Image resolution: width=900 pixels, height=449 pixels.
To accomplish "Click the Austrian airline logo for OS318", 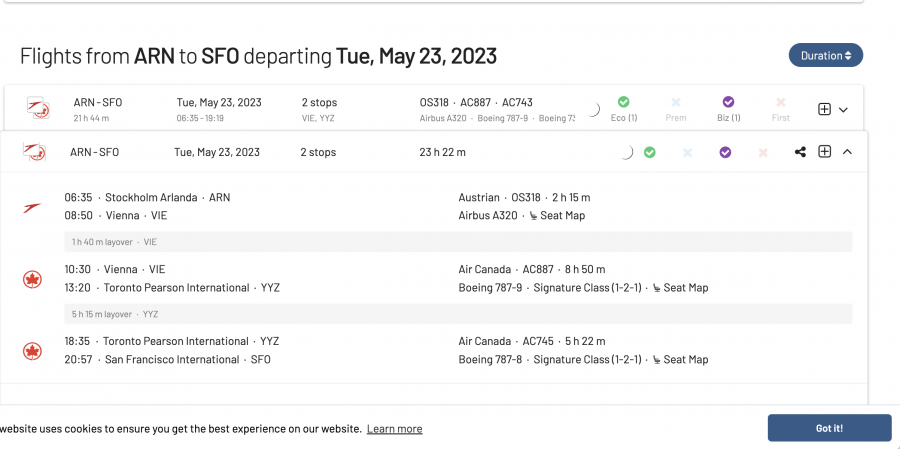I will pos(33,207).
